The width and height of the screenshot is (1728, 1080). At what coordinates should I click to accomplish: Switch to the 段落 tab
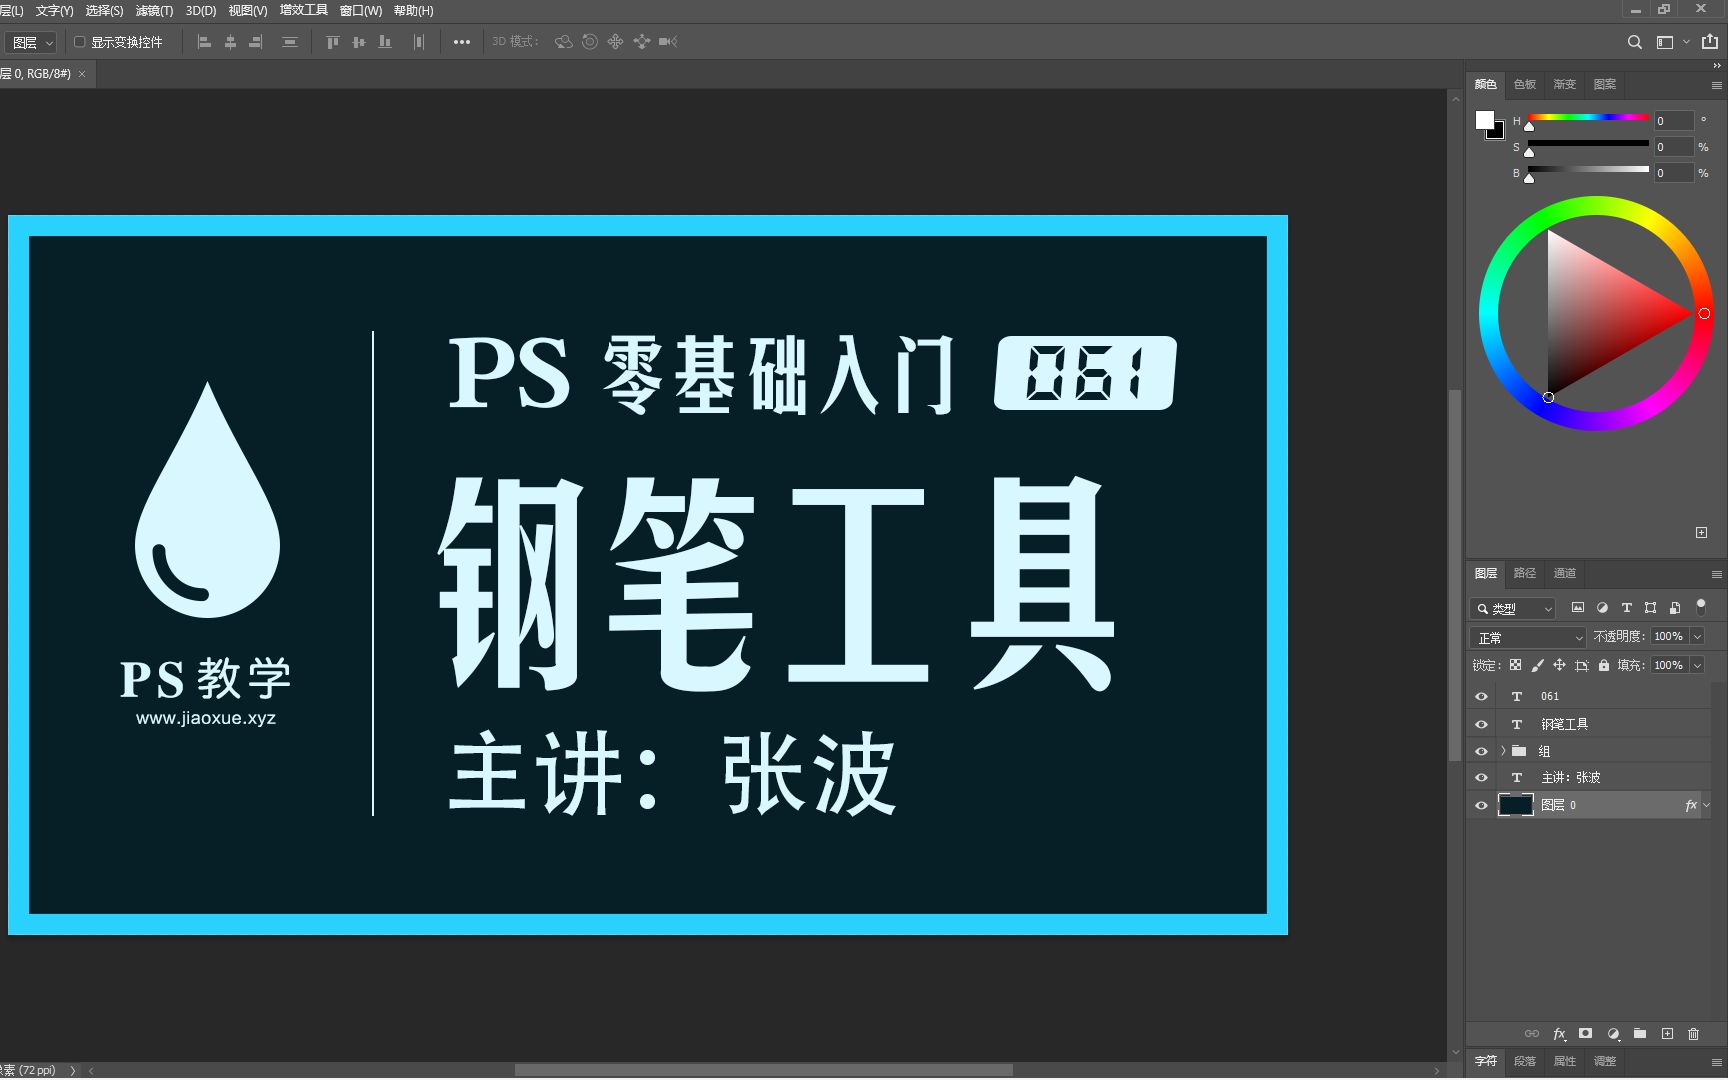tap(1525, 1061)
